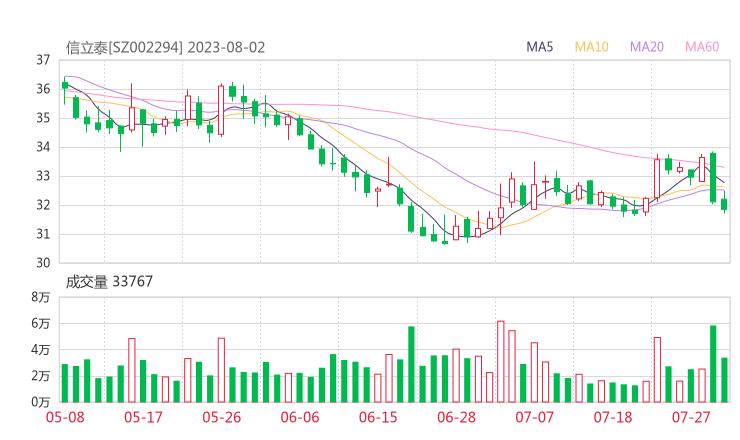Click the MA5 legend label
Viewport: 740px width, 440px height.
click(539, 47)
